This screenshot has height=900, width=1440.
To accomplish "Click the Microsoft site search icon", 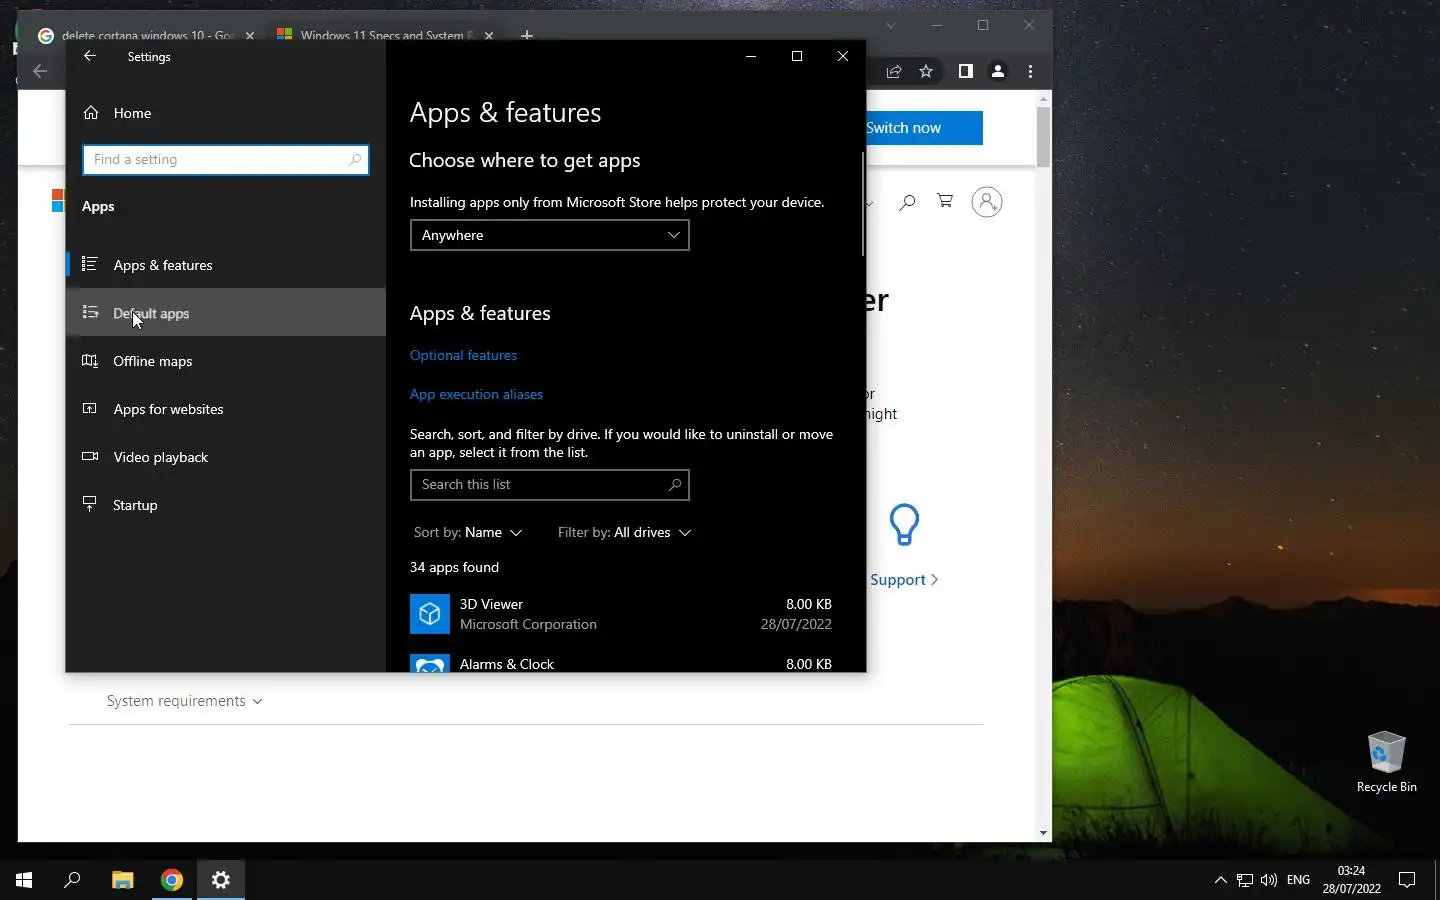I will pyautogui.click(x=907, y=202).
